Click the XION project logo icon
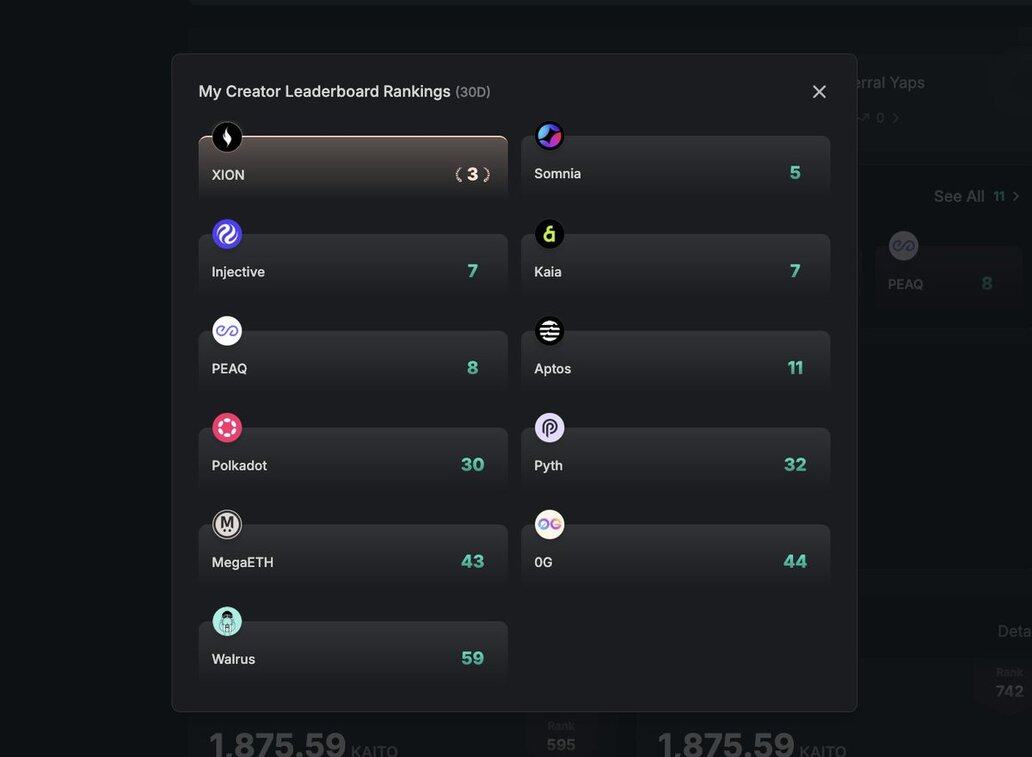The image size is (1032, 757). tap(227, 137)
